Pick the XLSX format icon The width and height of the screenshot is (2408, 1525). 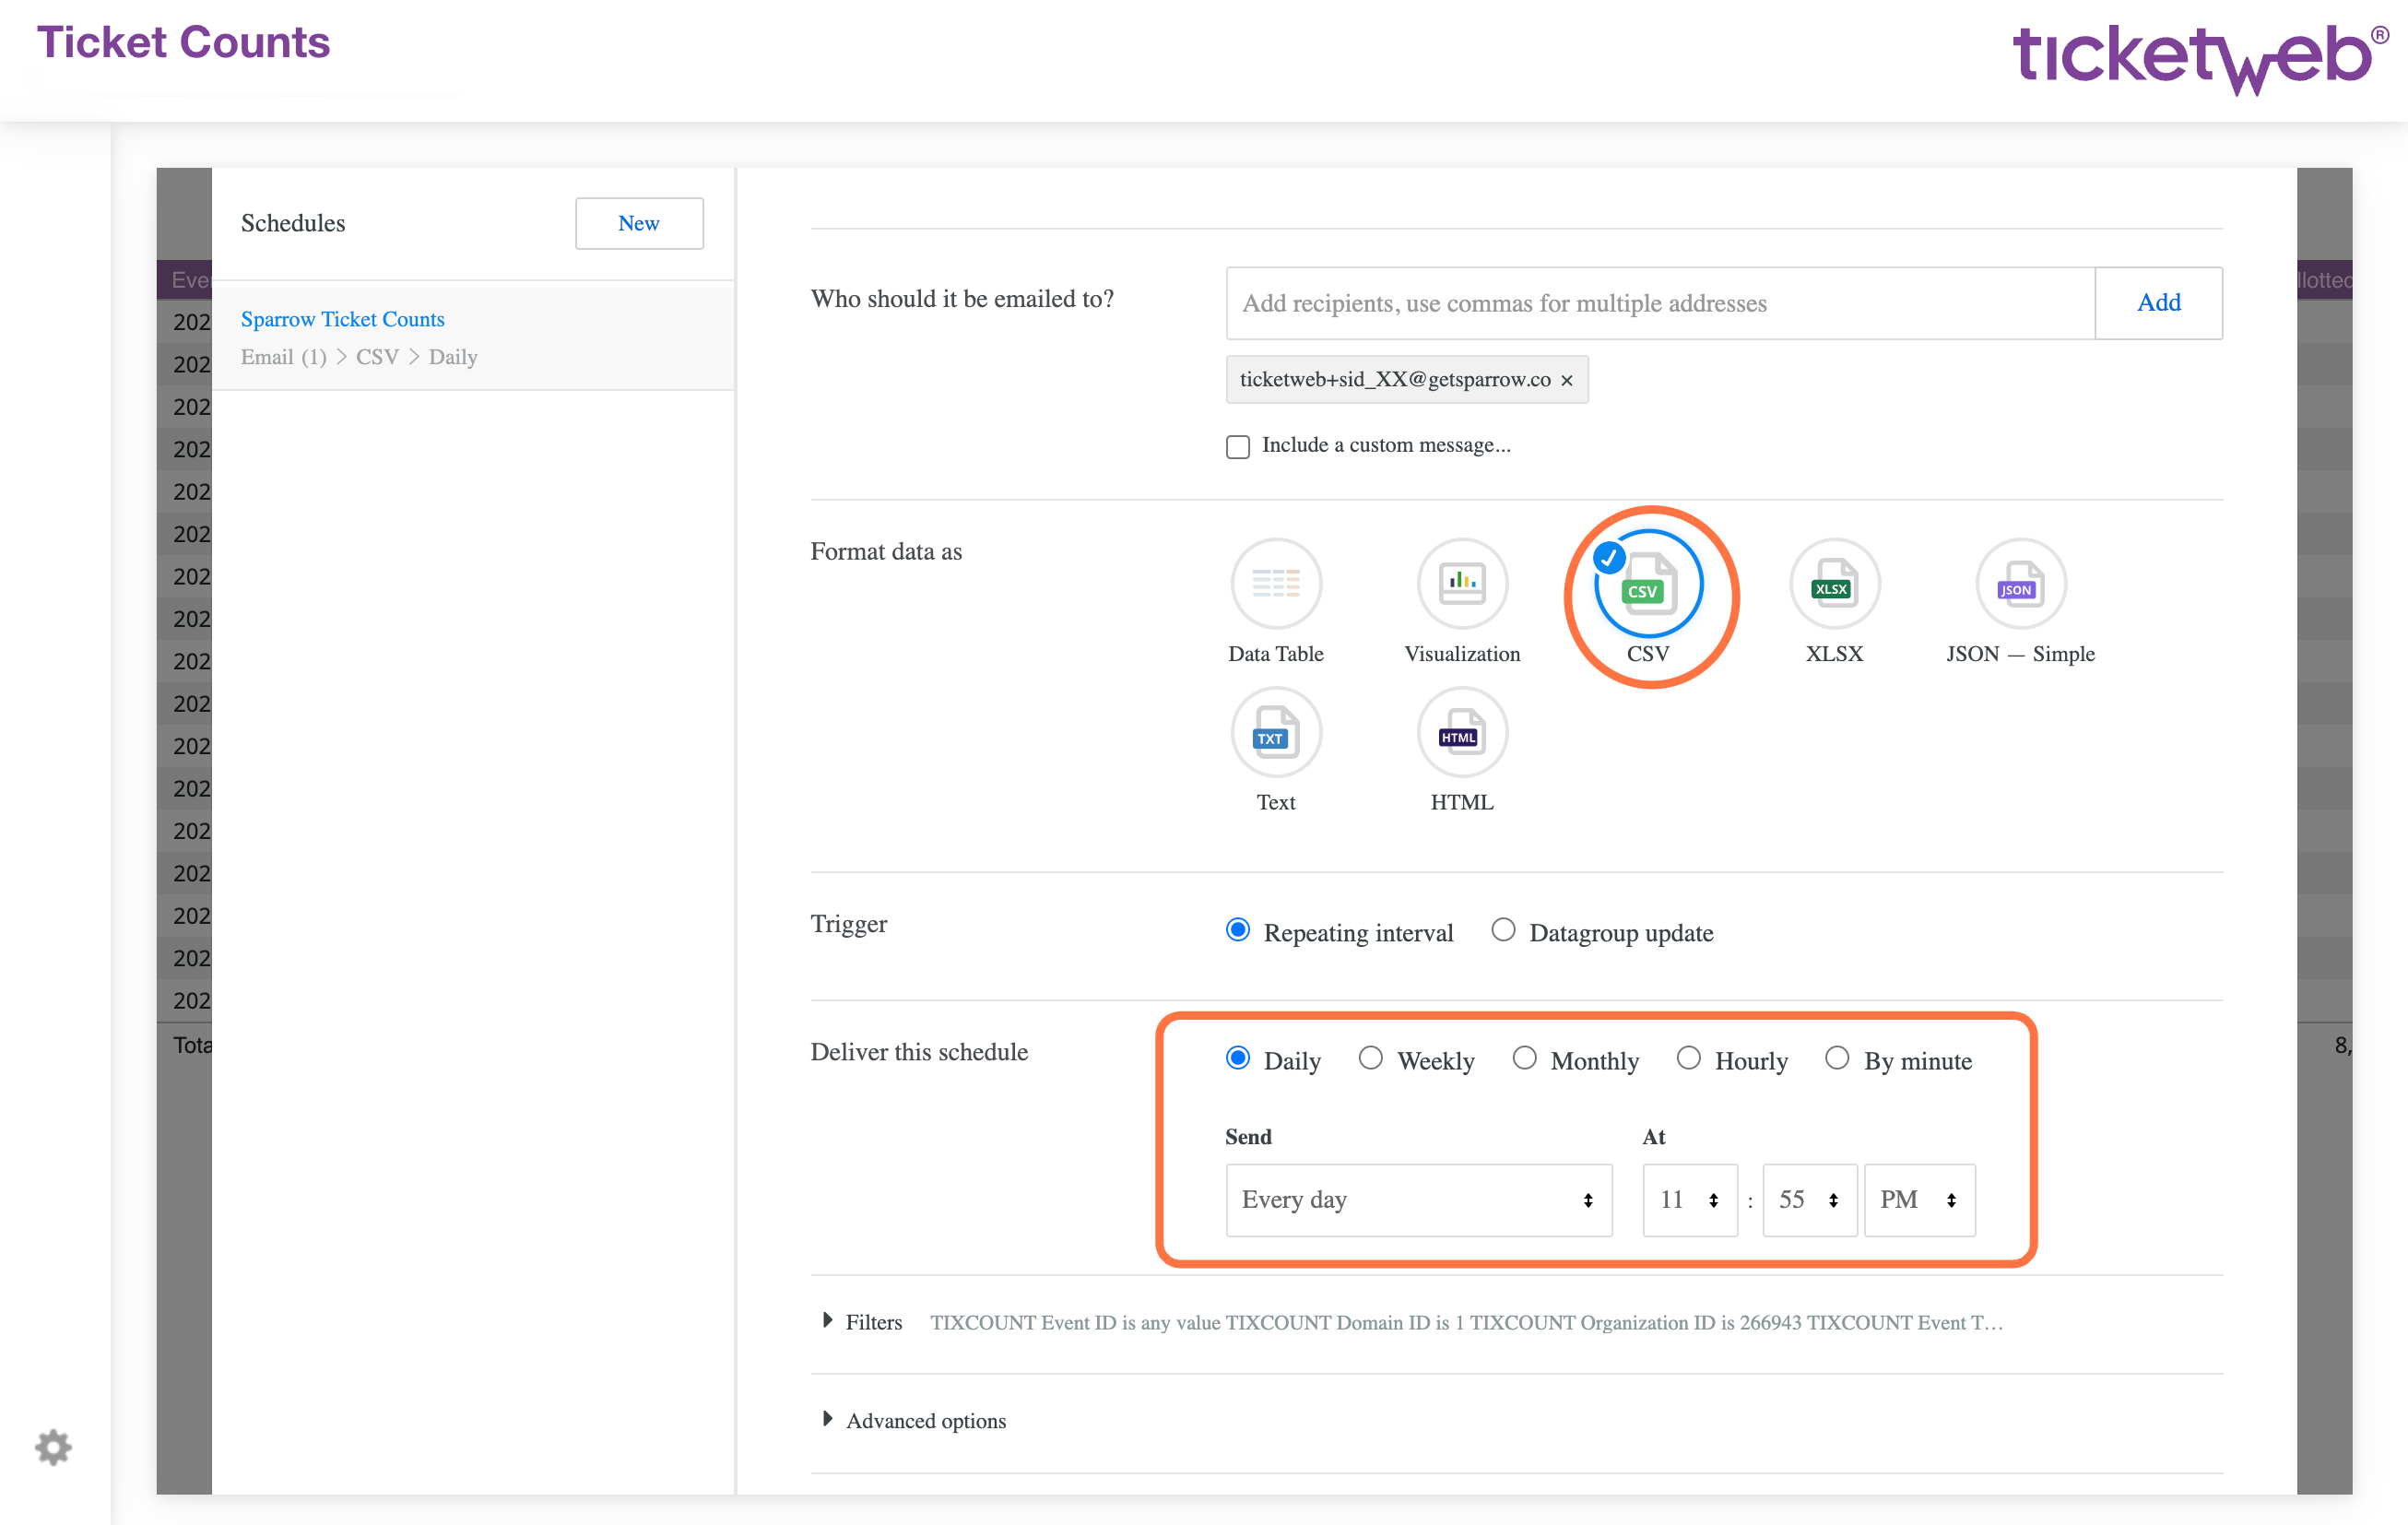tap(1834, 583)
